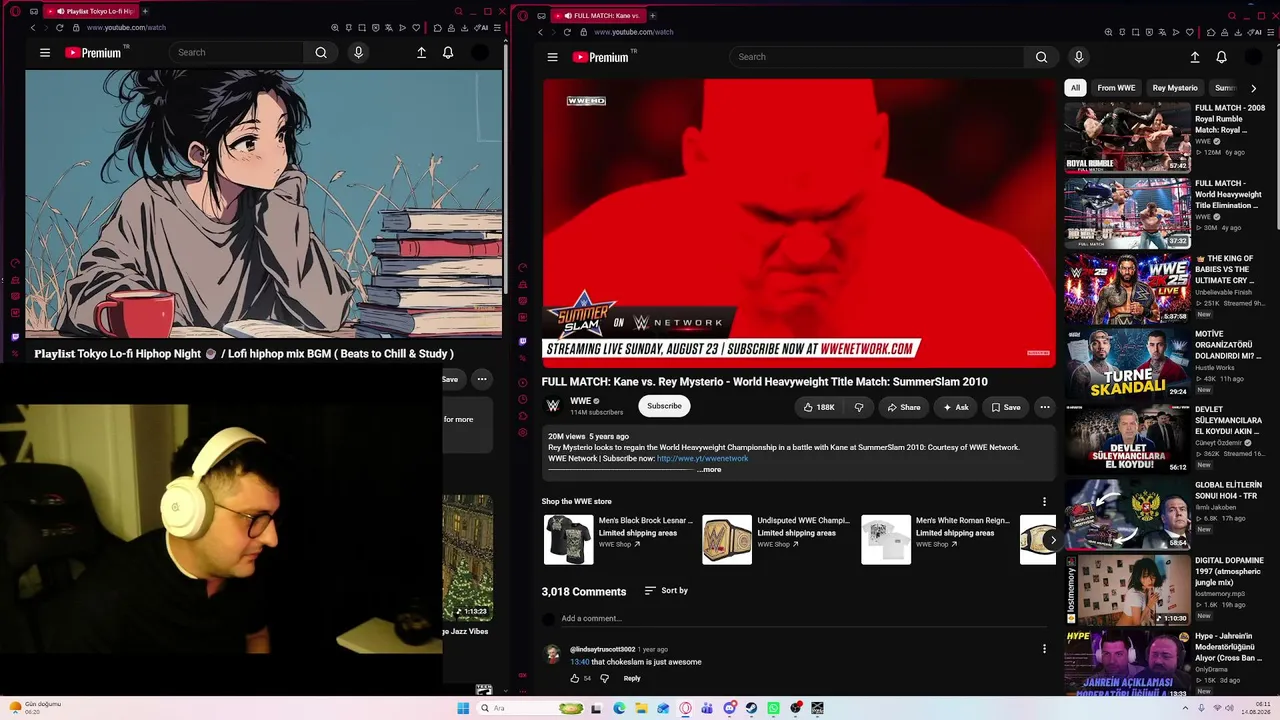Open the 2008 Royal Rumble Match thumbnail
This screenshot has height=720, width=1280.
(x=1127, y=137)
